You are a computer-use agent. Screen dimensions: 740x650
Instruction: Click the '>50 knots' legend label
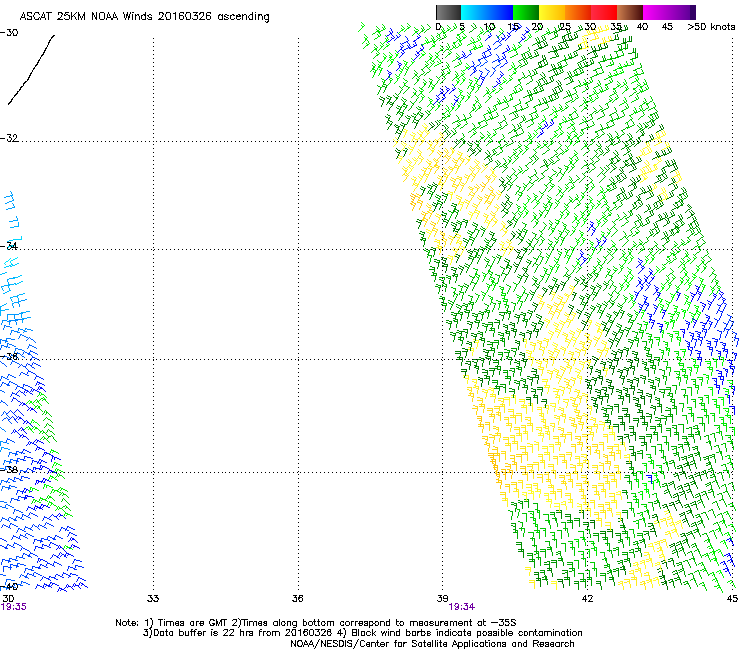point(711,27)
